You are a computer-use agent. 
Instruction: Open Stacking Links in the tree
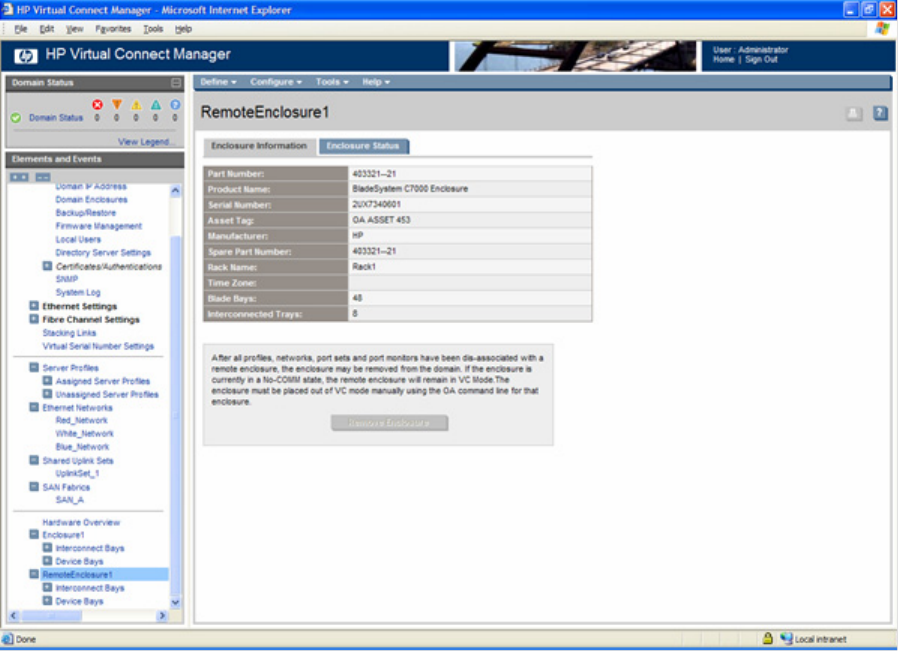(x=69, y=333)
